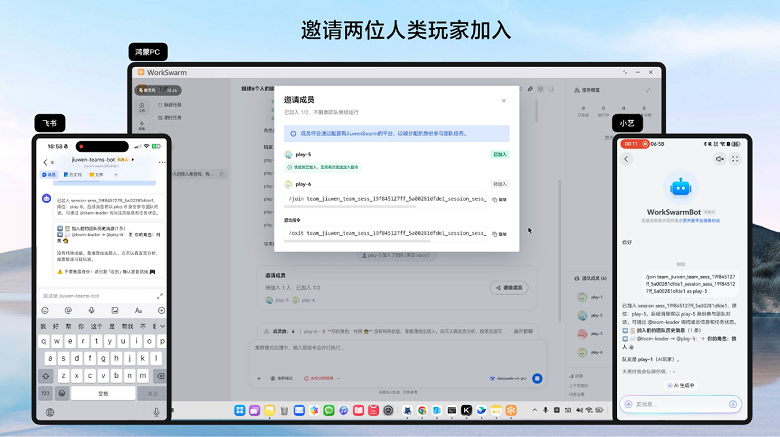The image size is (780, 437).
Task: Select play-3 in team members list
Action: (x=590, y=334)
